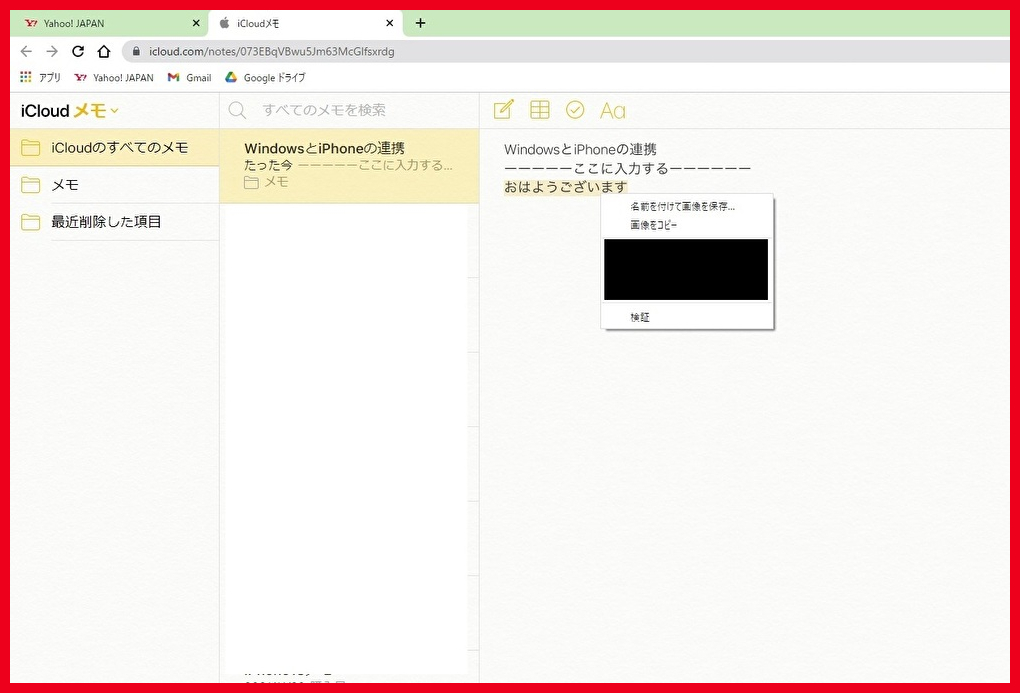This screenshot has height=693, width=1020.
Task: Switch to the iCloudメモ tab
Action: (306, 23)
